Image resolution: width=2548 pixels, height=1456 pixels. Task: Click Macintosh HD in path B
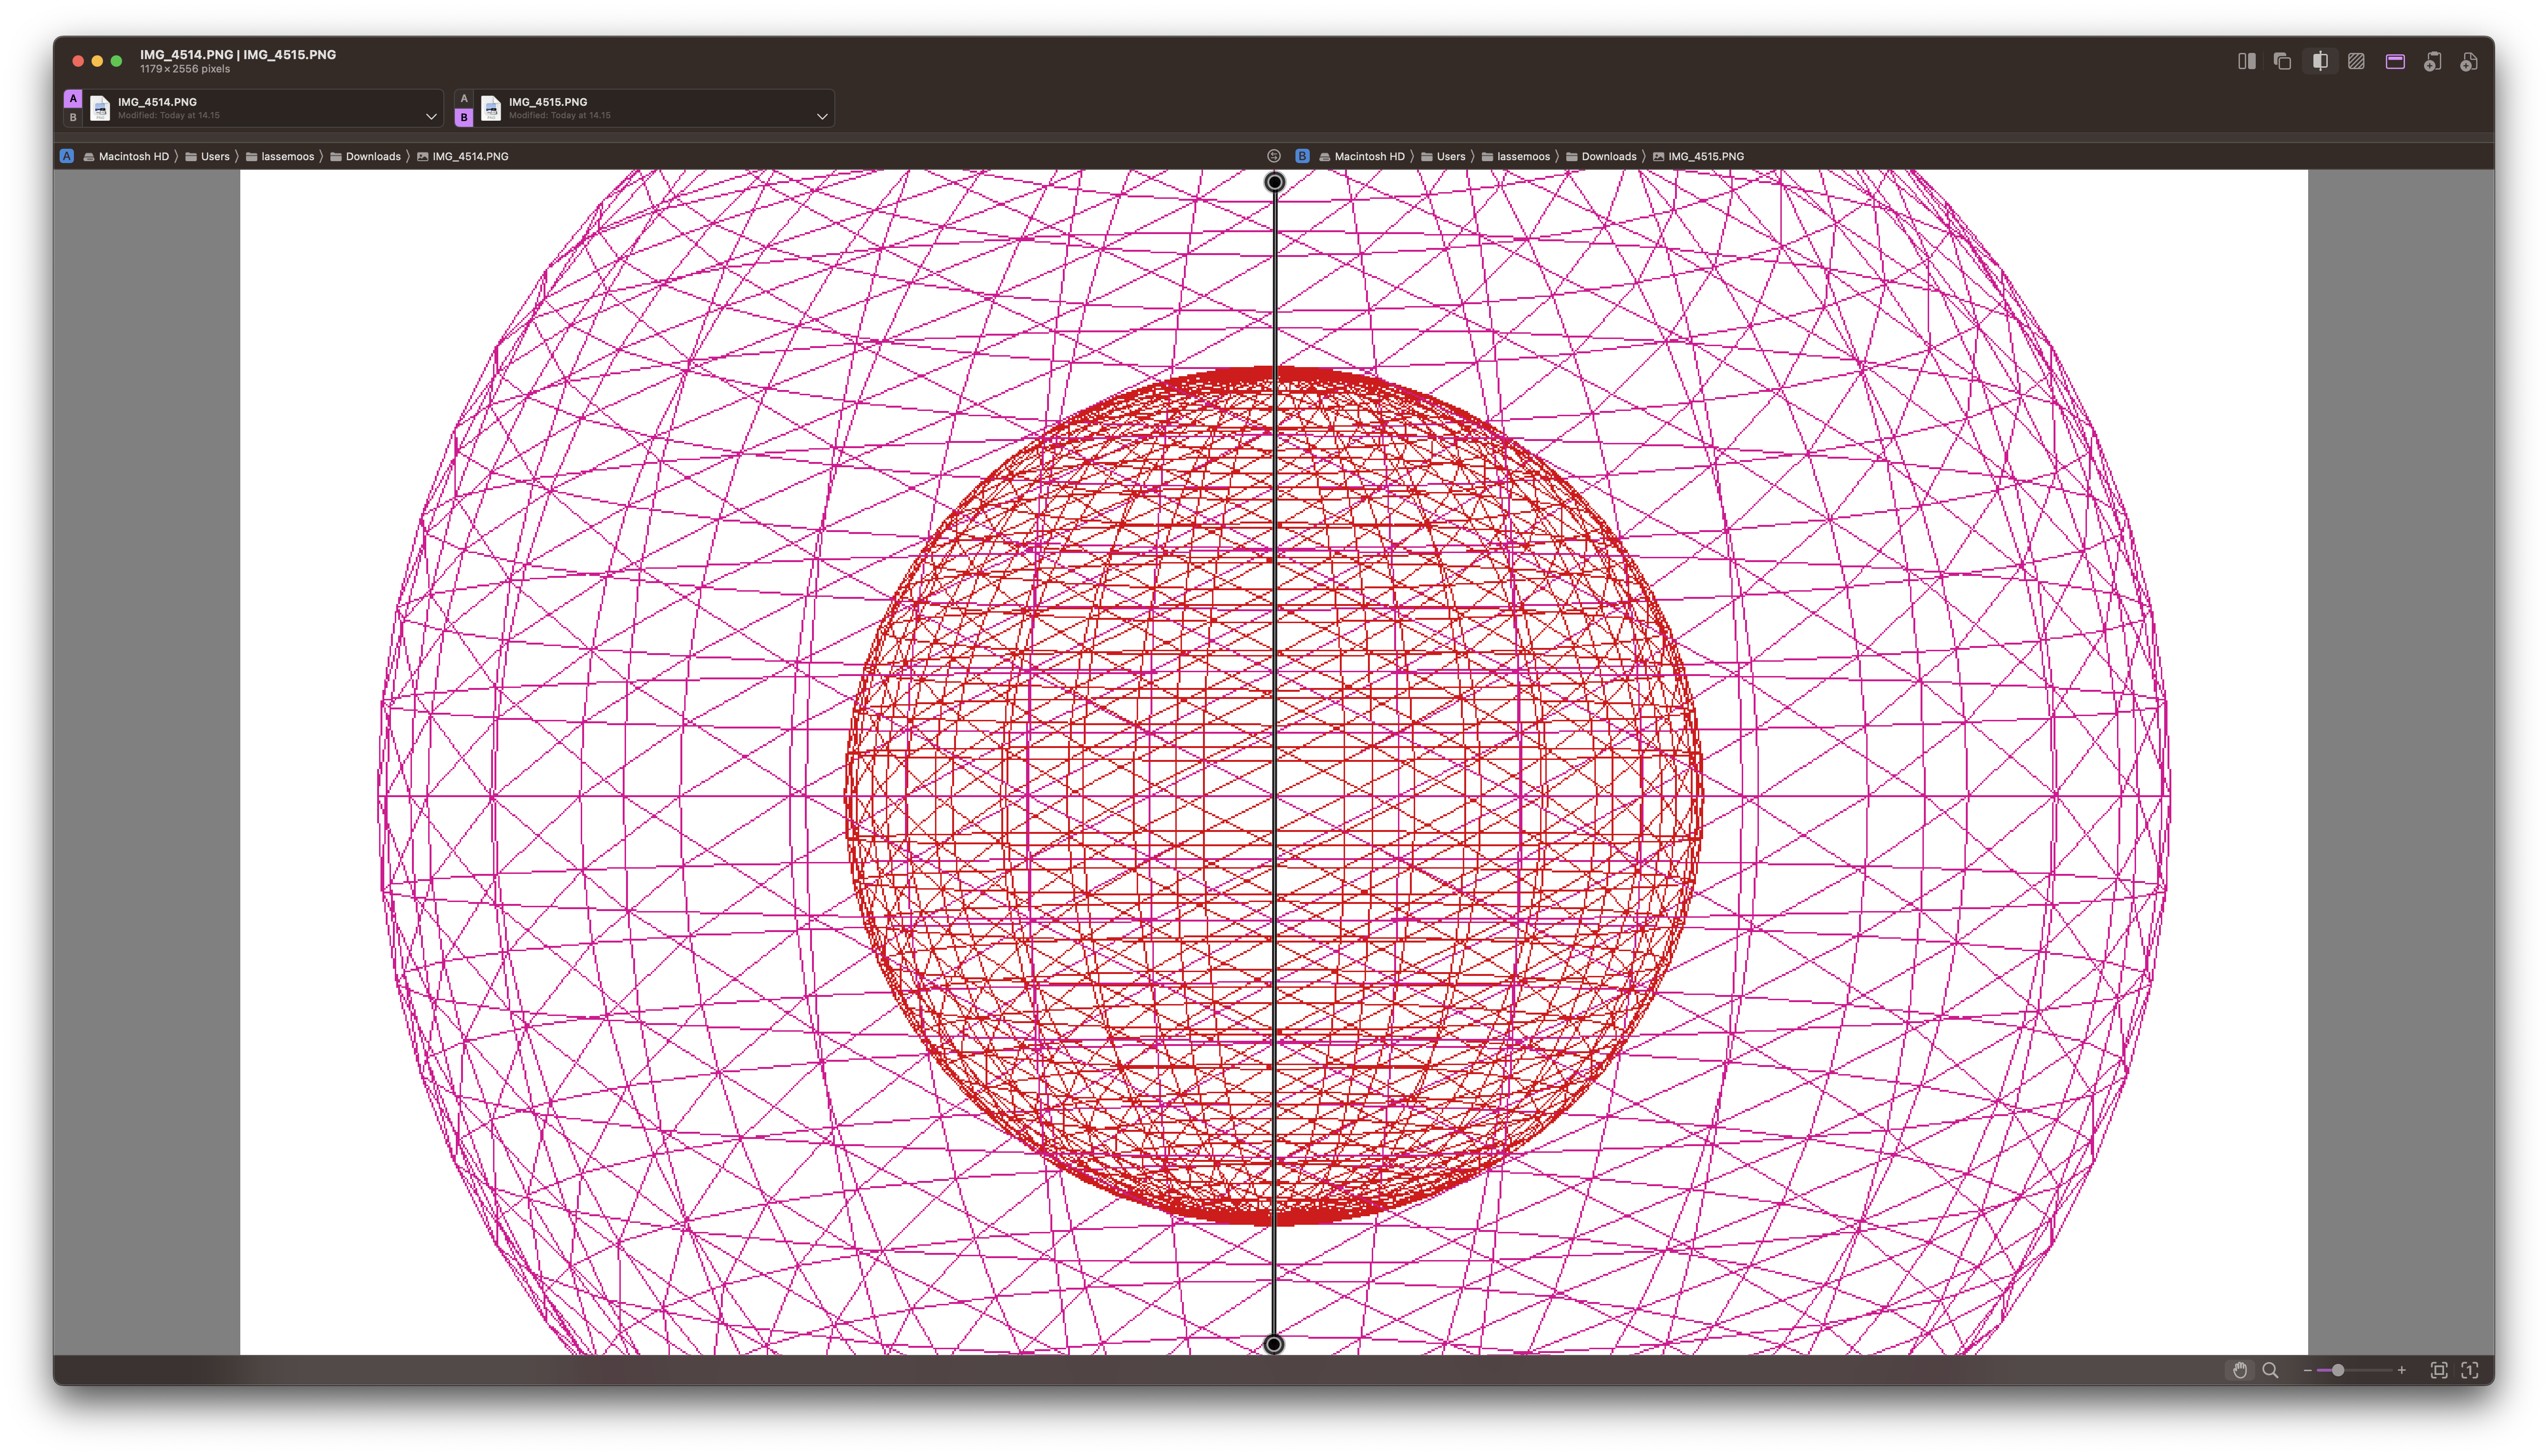1362,156
